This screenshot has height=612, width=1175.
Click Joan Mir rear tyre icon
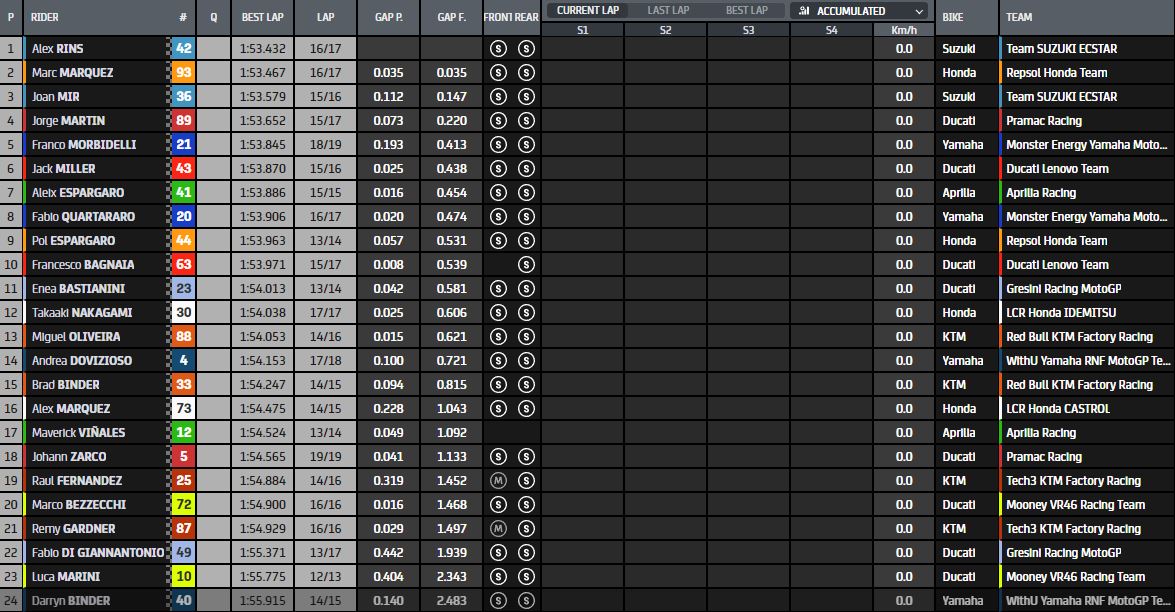click(x=526, y=97)
